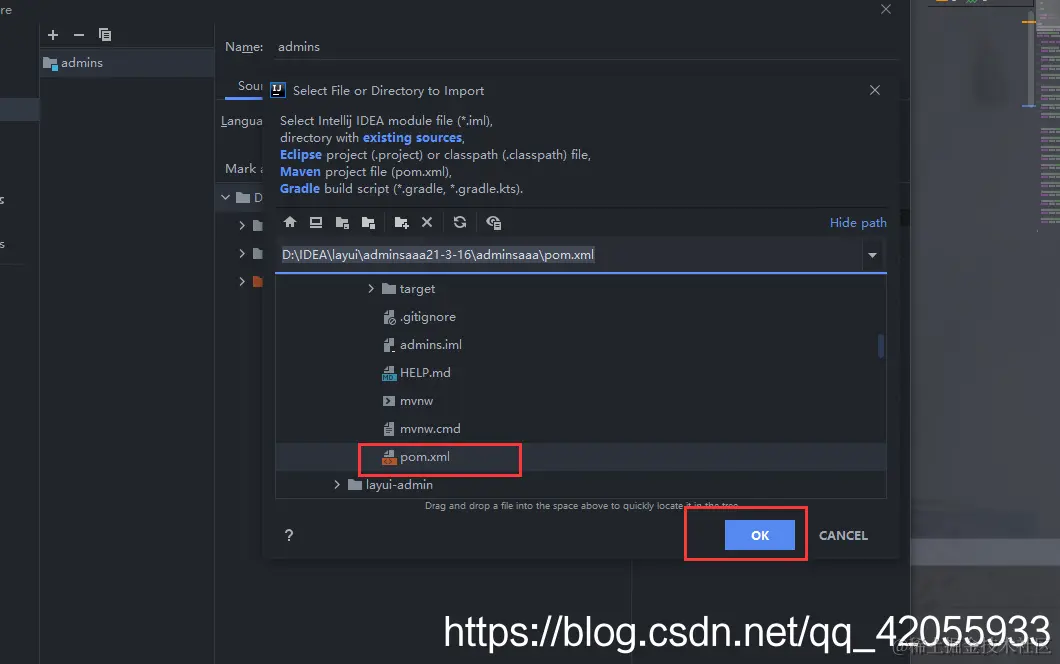The height and width of the screenshot is (664, 1060).
Task: Refresh the file tree icon
Action: [x=460, y=222]
